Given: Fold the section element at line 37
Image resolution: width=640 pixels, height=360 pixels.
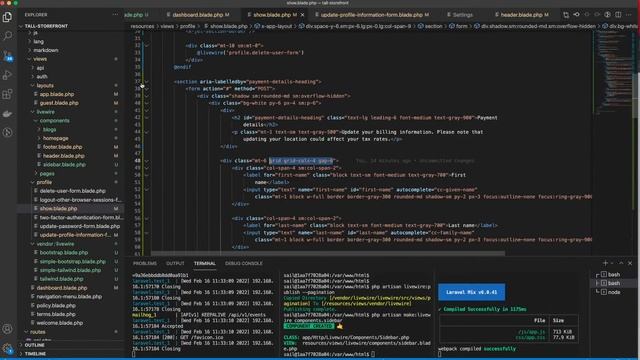Looking at the screenshot, I should 147,82.
